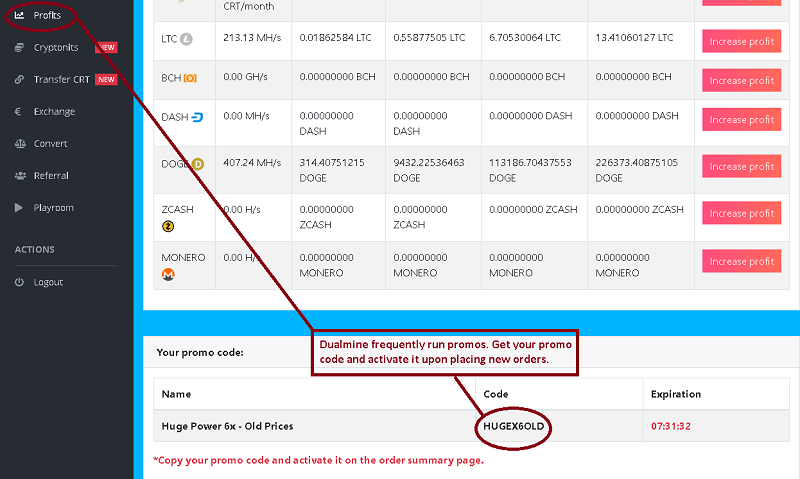800x479 pixels.
Task: Click the Profits chart icon
Action: click(19, 15)
